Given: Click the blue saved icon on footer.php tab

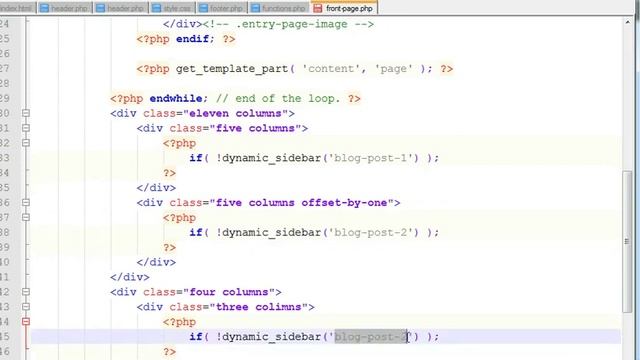Looking at the screenshot, I should point(203,9).
